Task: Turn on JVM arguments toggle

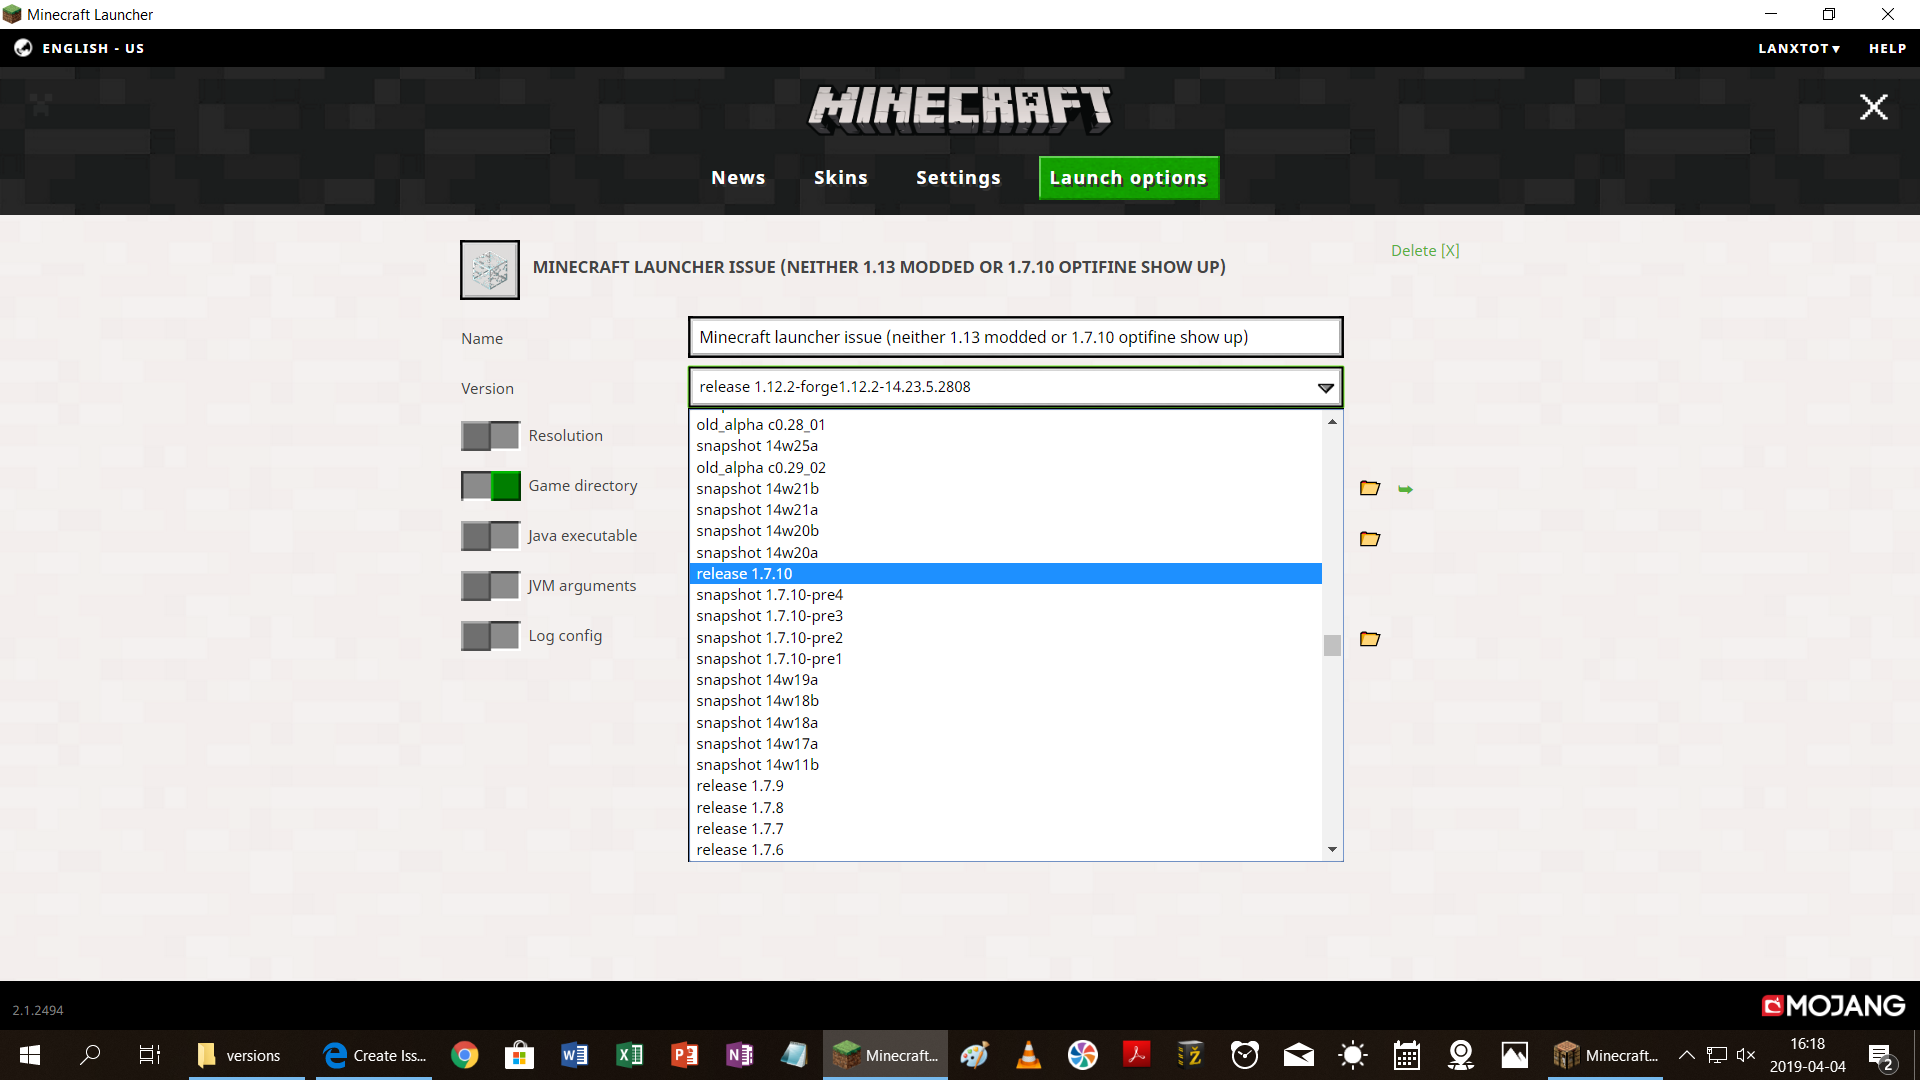Action: tap(490, 586)
